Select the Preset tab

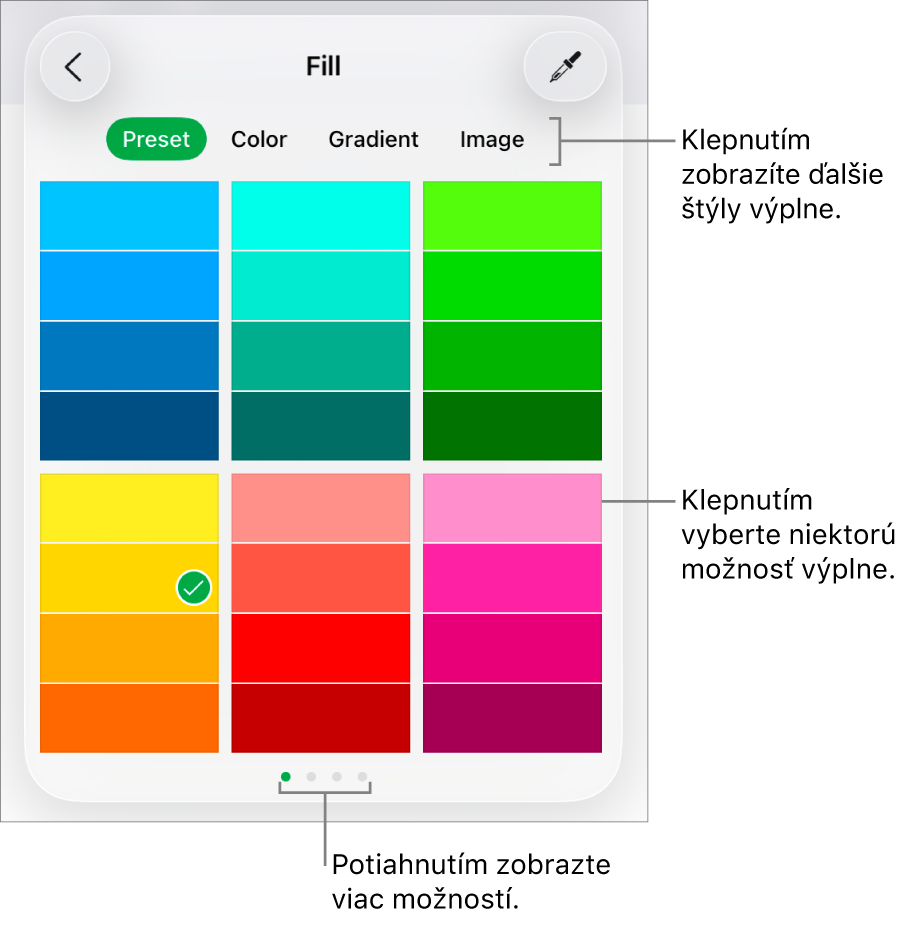pyautogui.click(x=156, y=139)
